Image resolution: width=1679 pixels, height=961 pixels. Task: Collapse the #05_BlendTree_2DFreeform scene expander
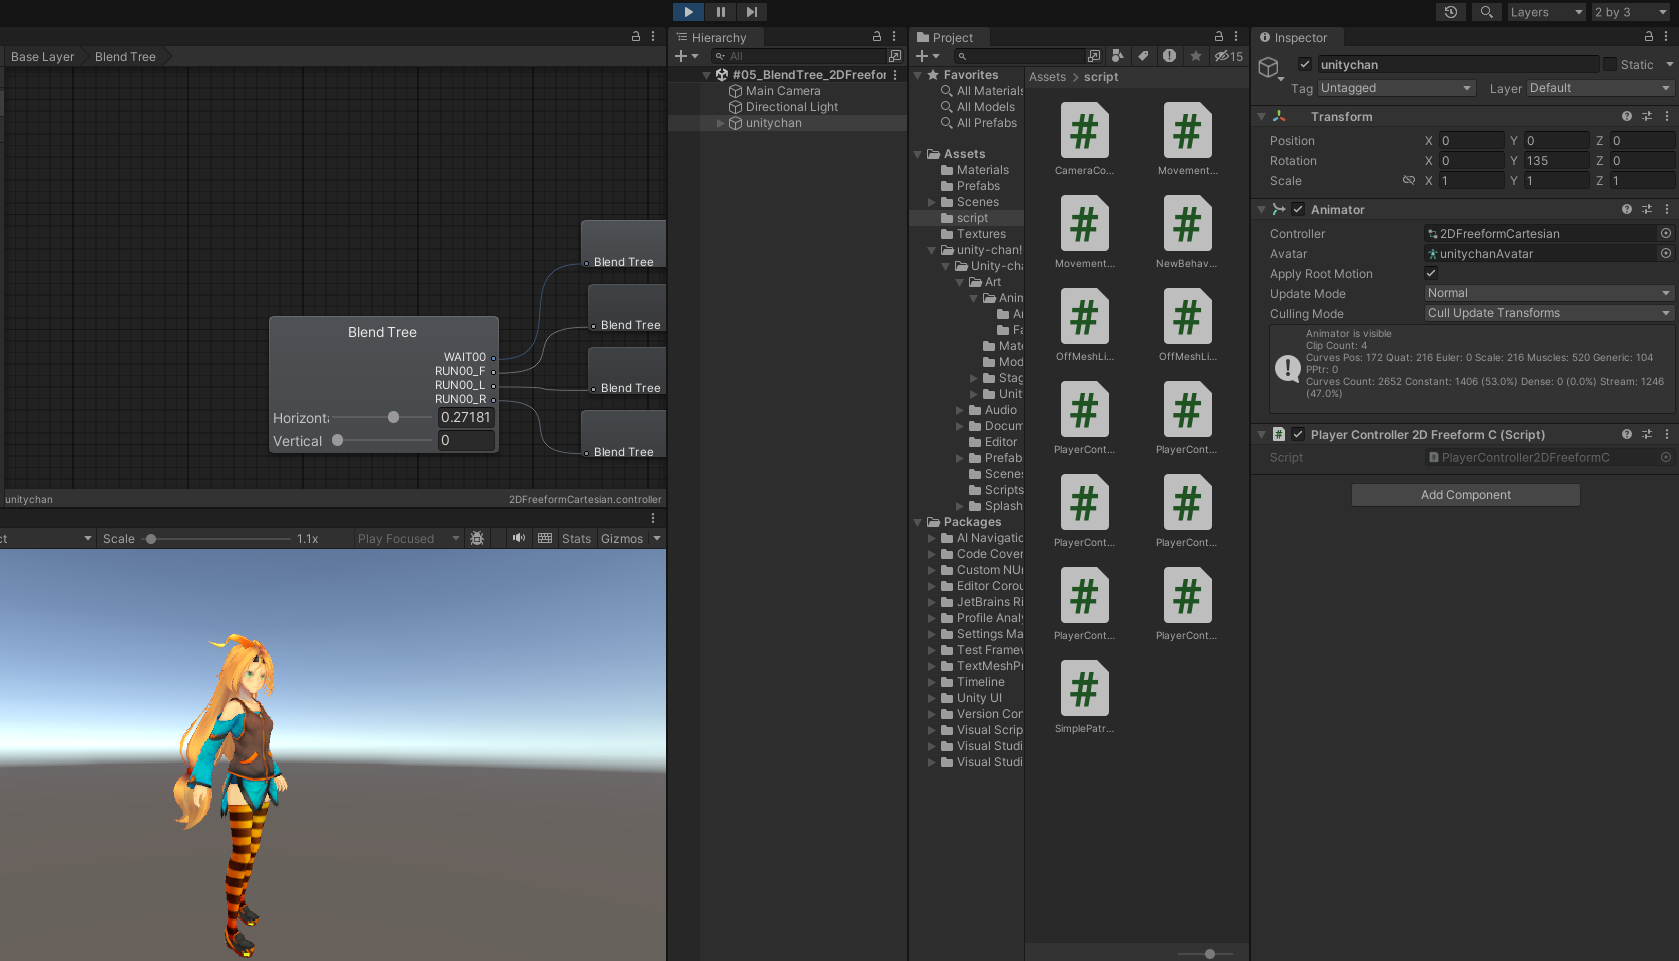point(707,75)
